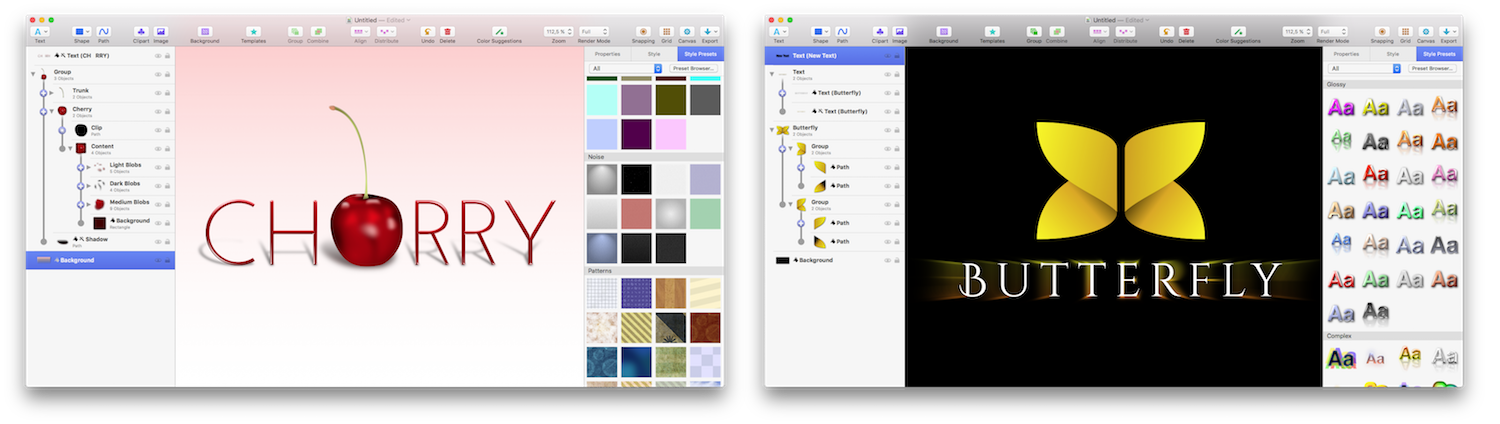Viewport: 1500px width, 424px height.
Task: Choose Path tool in Butterfly window
Action: click(843, 32)
